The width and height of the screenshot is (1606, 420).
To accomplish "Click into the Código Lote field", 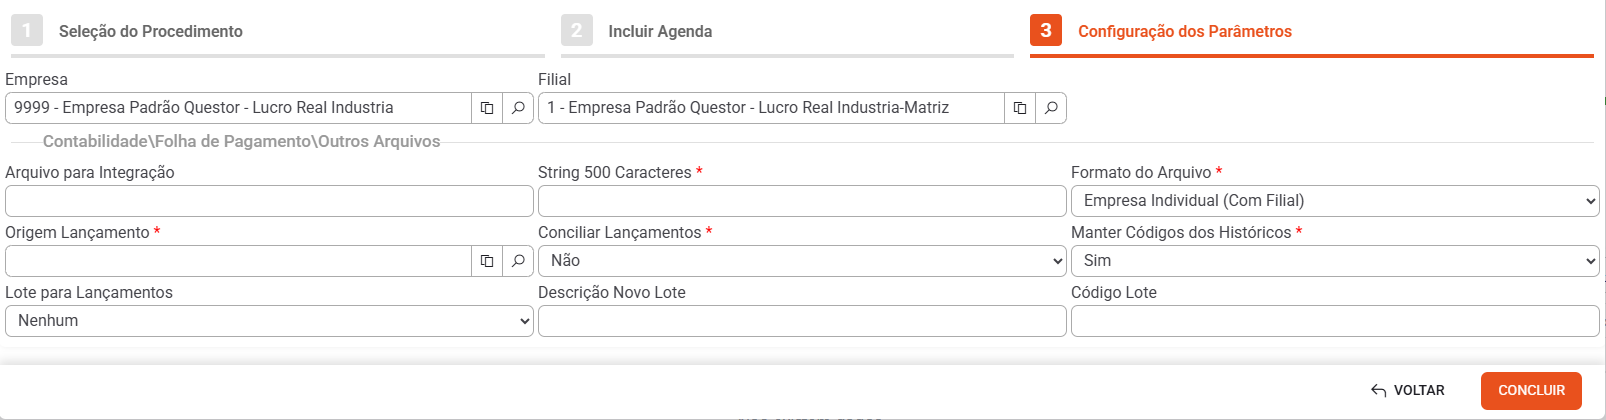I will click(1335, 321).
